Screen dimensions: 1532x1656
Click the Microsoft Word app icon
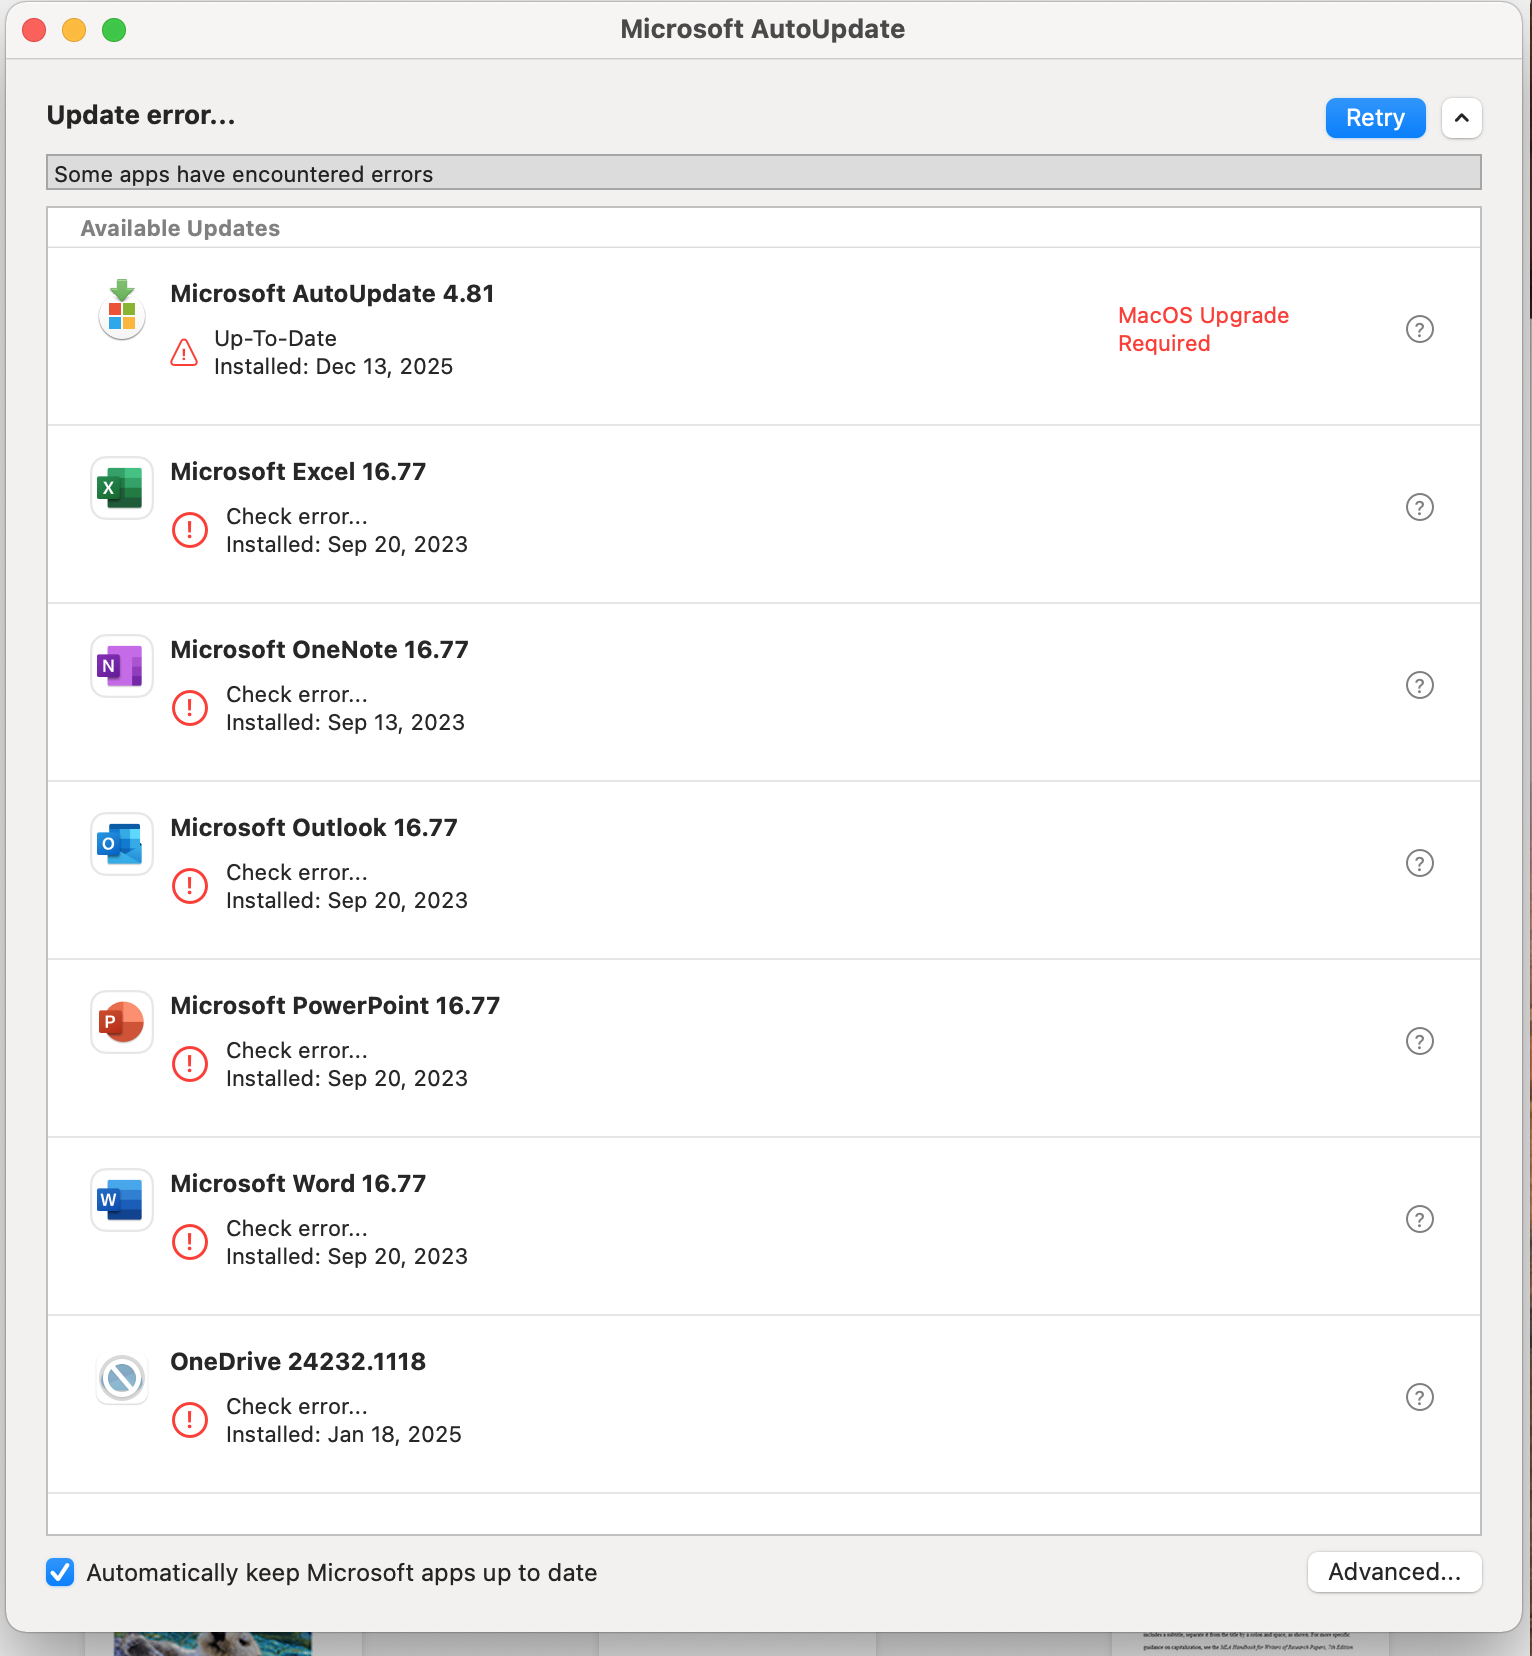(122, 1200)
